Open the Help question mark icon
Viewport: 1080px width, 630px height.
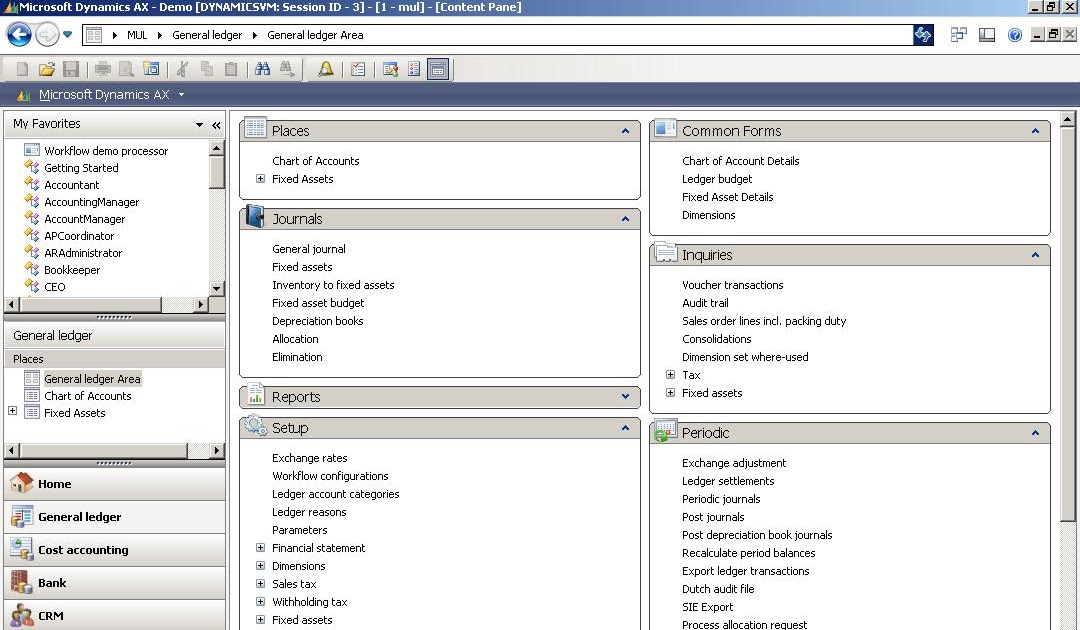coord(1014,36)
